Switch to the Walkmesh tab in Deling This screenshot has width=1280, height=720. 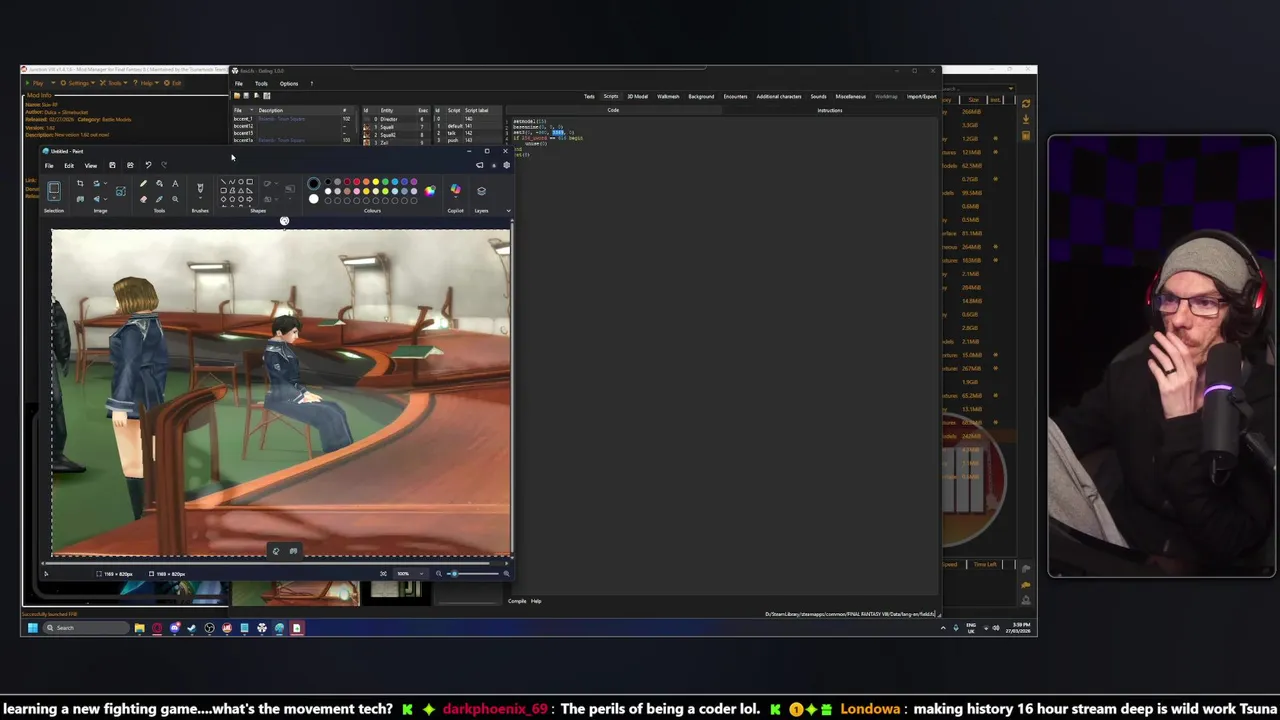click(x=668, y=97)
